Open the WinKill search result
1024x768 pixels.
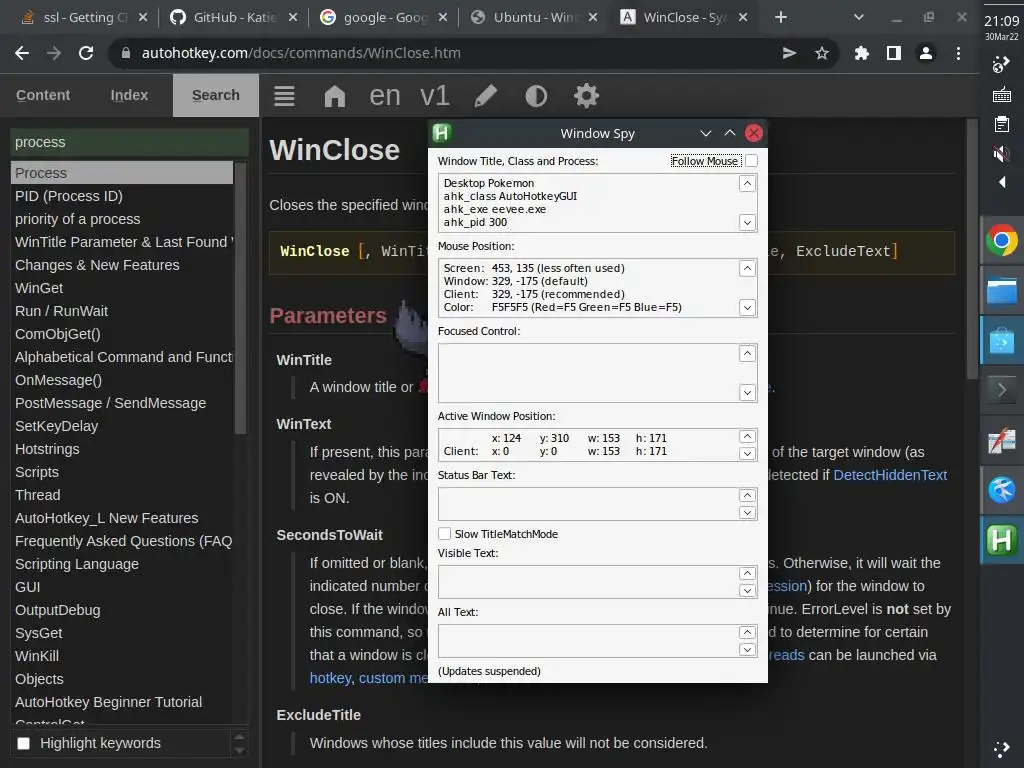[37, 656]
